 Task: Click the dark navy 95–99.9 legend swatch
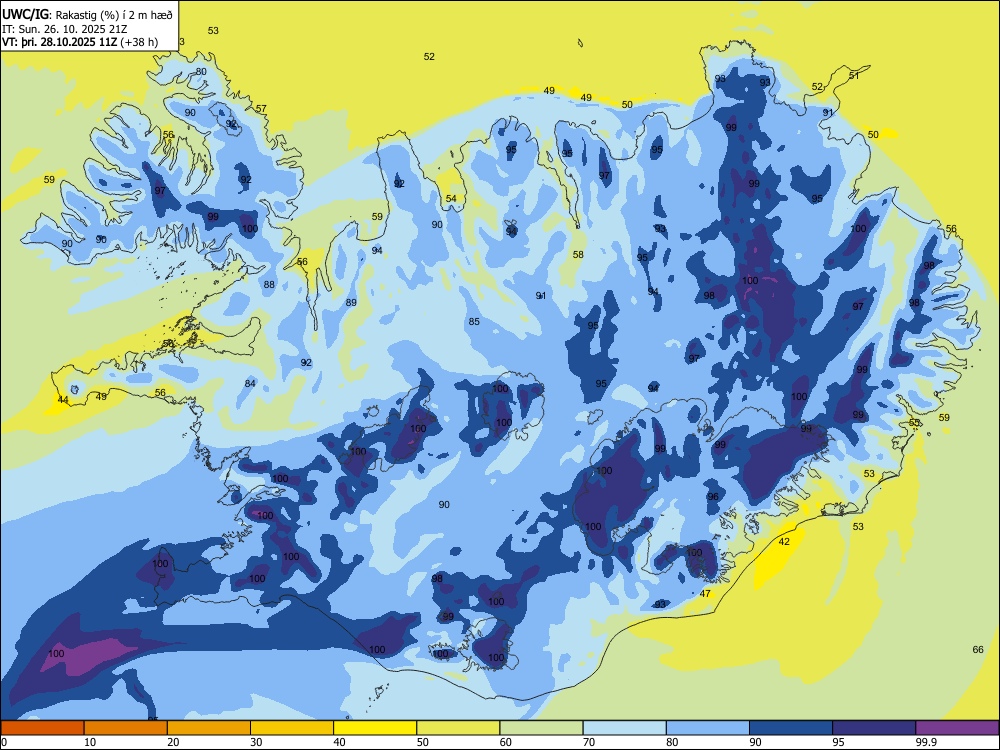[x=874, y=728]
